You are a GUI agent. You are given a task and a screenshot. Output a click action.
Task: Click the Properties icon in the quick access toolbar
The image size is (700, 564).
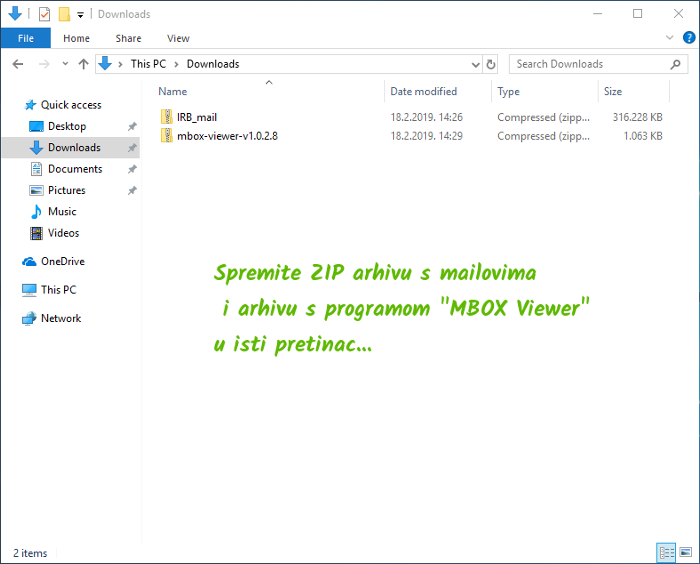(44, 14)
